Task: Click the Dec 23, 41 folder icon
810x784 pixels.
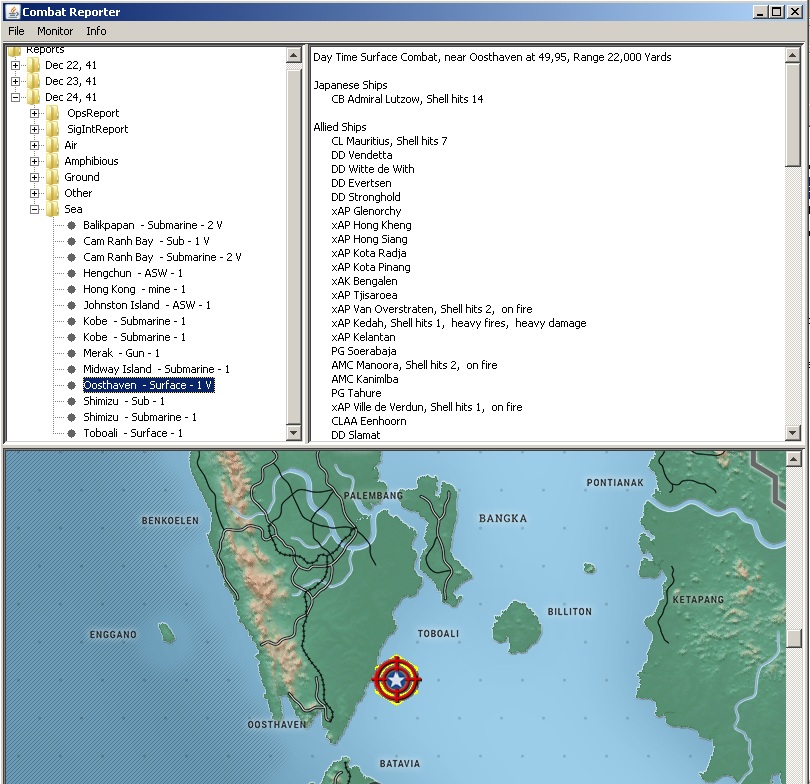Action: click(34, 81)
